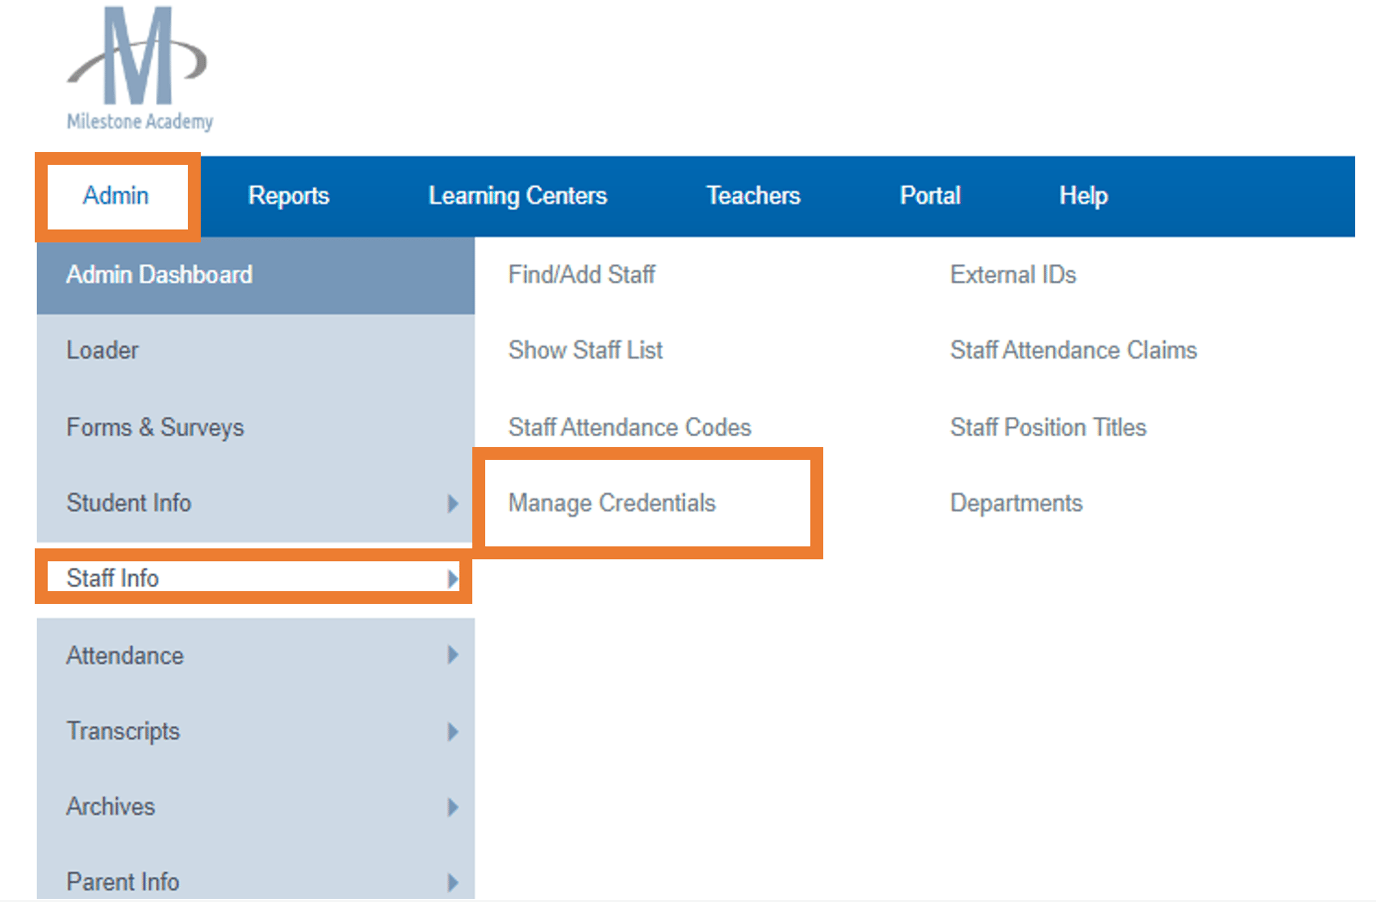The image size is (1376, 902).
Task: Expand the Attendance submenu arrow
Action: [453, 655]
